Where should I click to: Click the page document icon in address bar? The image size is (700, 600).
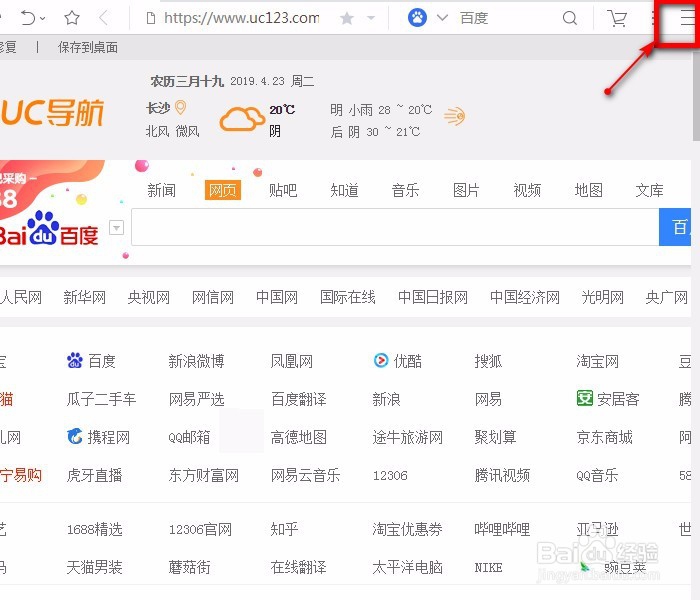(151, 18)
